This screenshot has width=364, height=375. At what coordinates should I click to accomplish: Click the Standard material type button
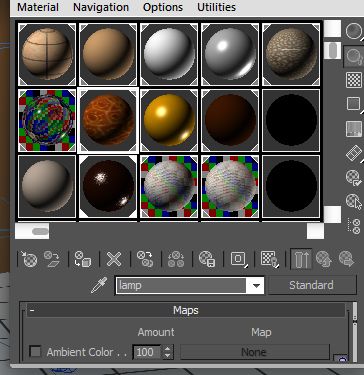click(x=312, y=285)
